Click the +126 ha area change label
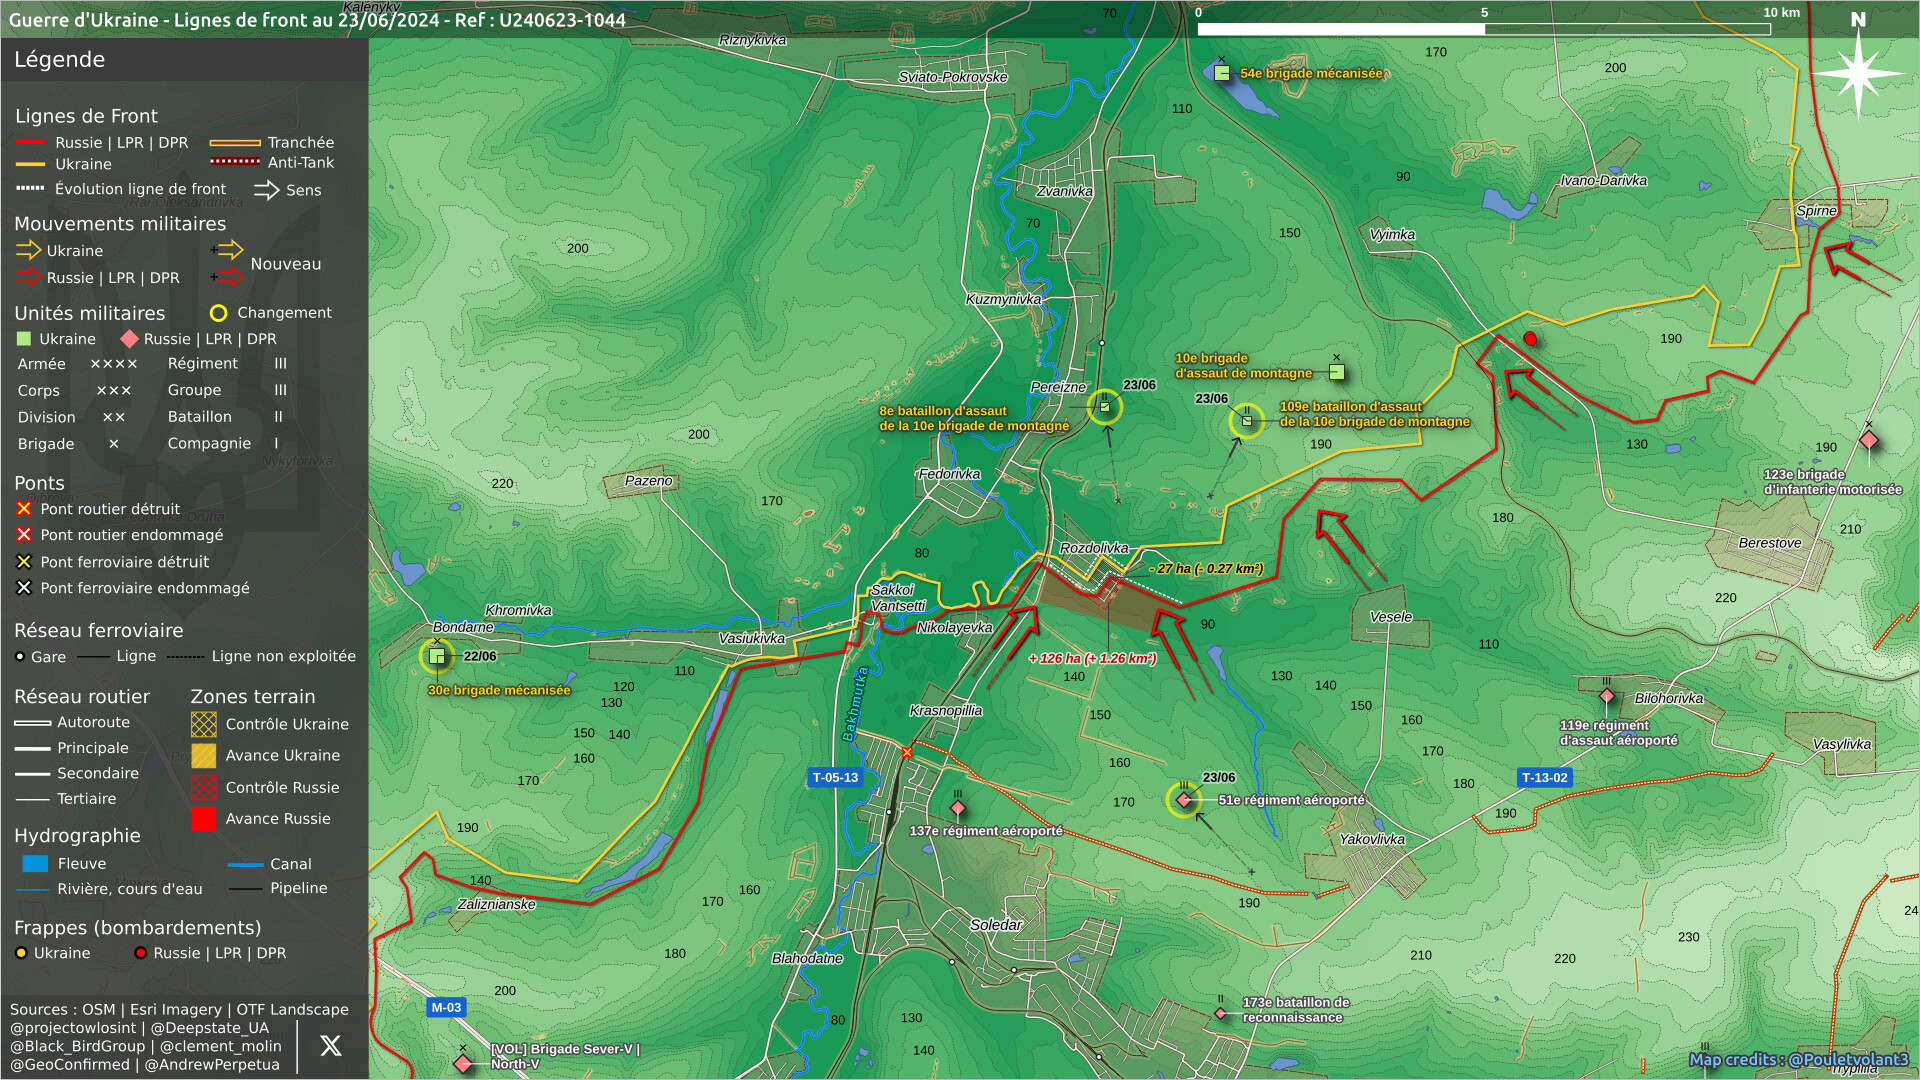The height and width of the screenshot is (1080, 1920). (x=1092, y=659)
